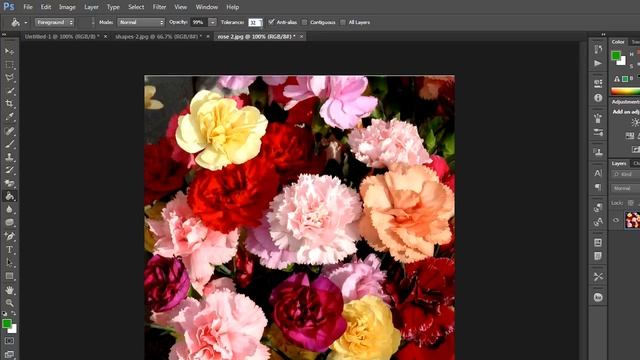
Task: Toggle the Anti-alias checkbox
Action: click(271, 22)
